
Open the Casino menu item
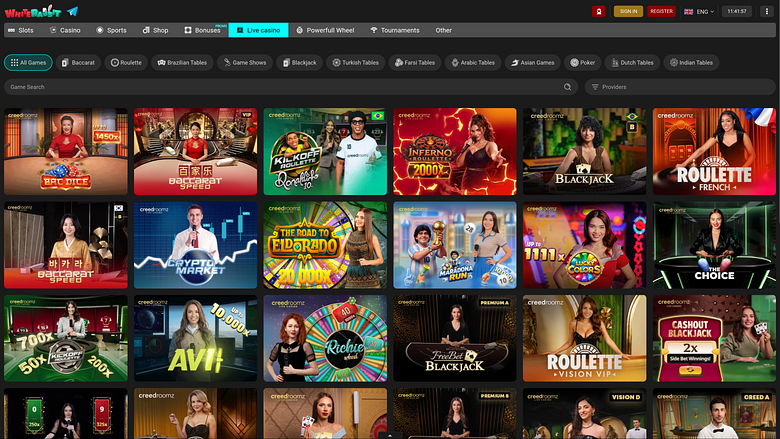[65, 30]
